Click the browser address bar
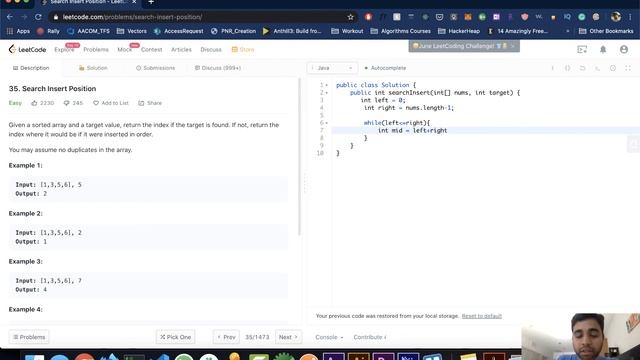 click(203, 17)
